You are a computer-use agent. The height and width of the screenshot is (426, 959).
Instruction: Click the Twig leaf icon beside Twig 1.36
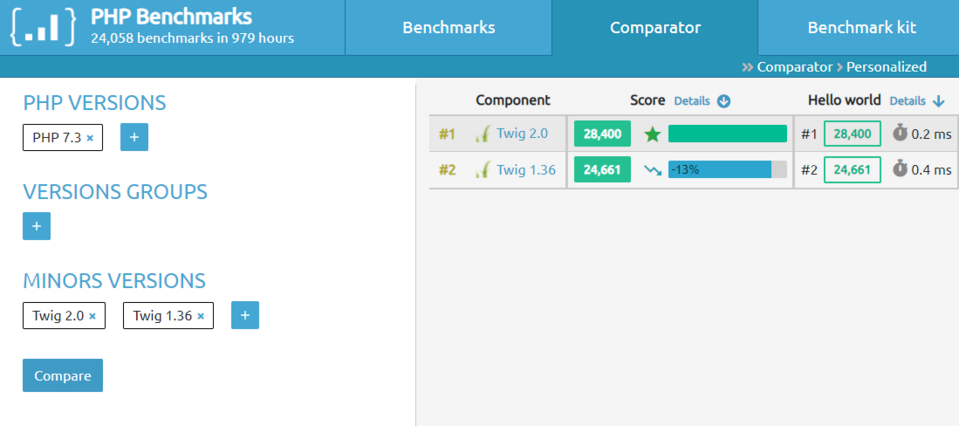(483, 170)
